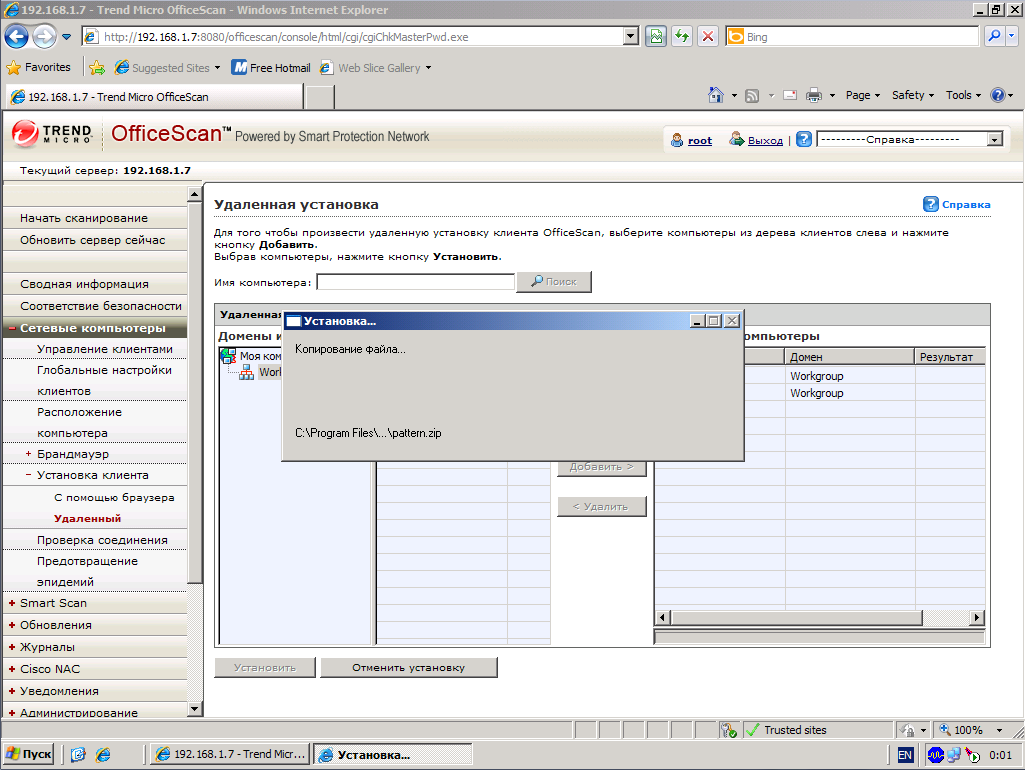The image size is (1025, 770).
Task: Click the Stop loading icon
Action: click(x=707, y=37)
